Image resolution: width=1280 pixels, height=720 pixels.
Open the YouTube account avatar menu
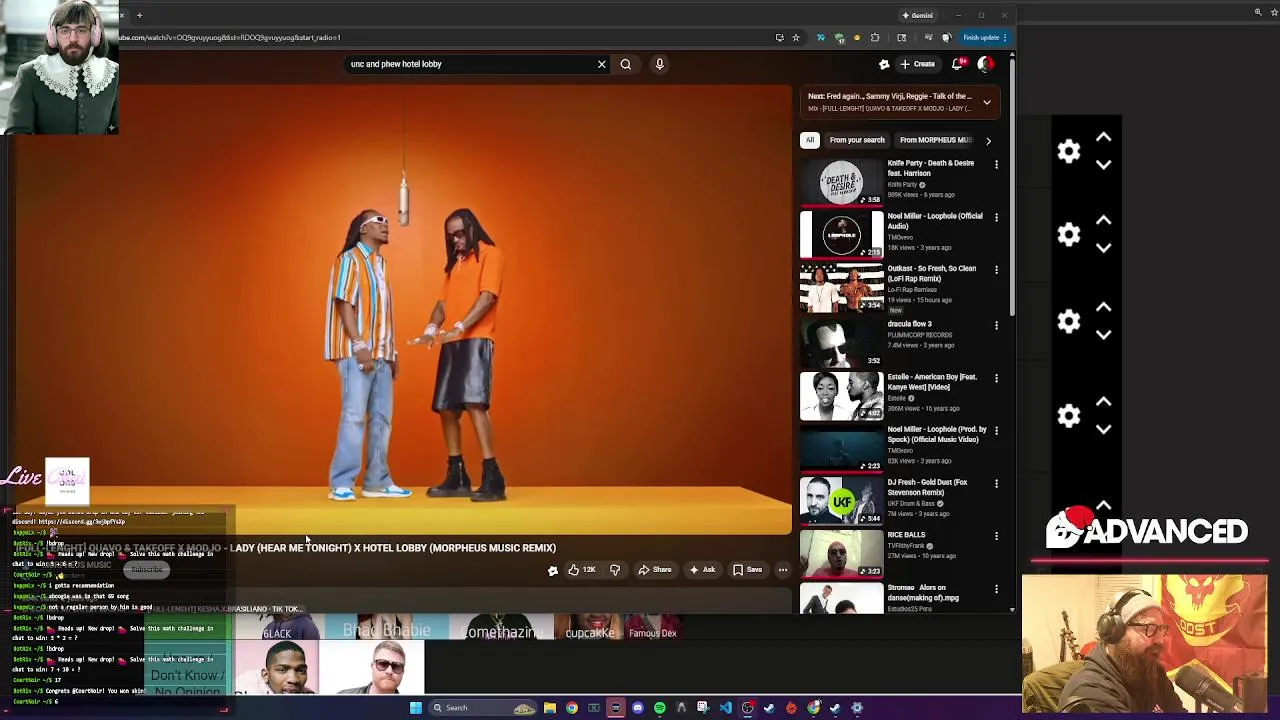985,64
